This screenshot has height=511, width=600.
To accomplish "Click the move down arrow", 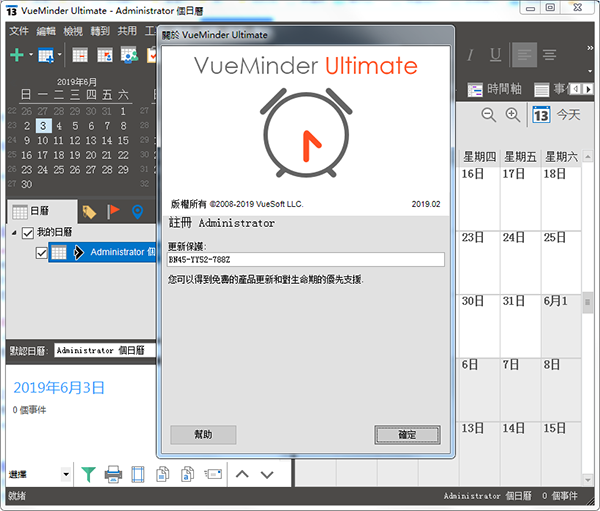I will click(267, 475).
